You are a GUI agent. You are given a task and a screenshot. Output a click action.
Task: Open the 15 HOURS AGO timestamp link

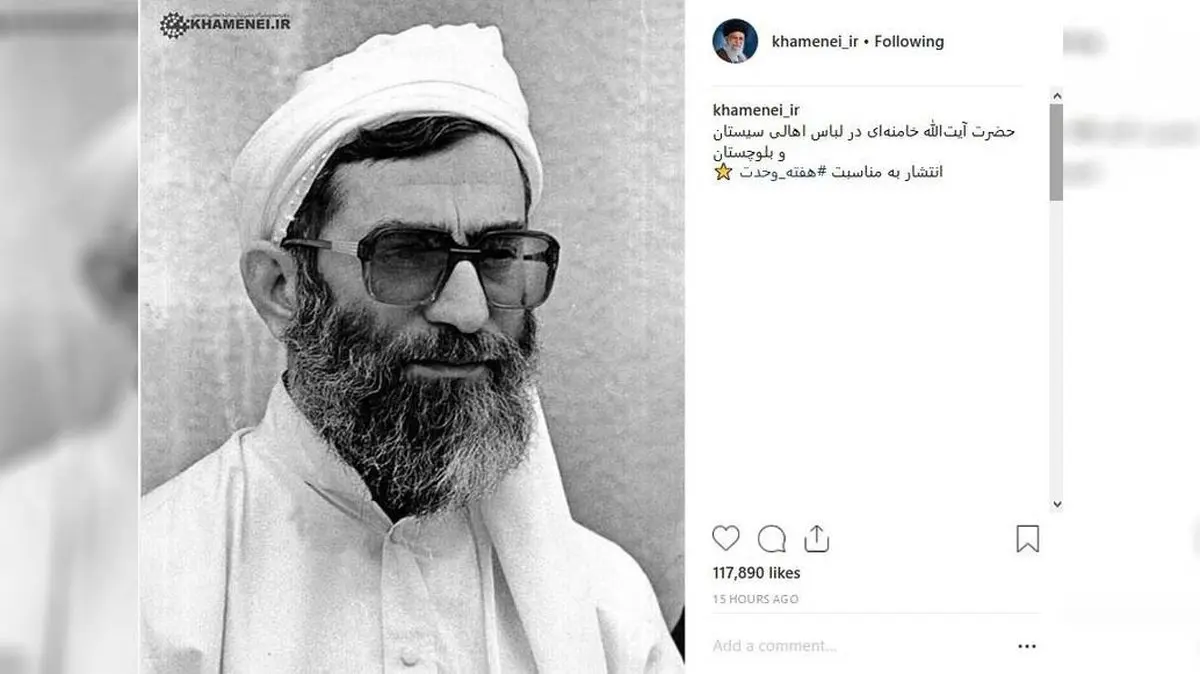point(755,599)
